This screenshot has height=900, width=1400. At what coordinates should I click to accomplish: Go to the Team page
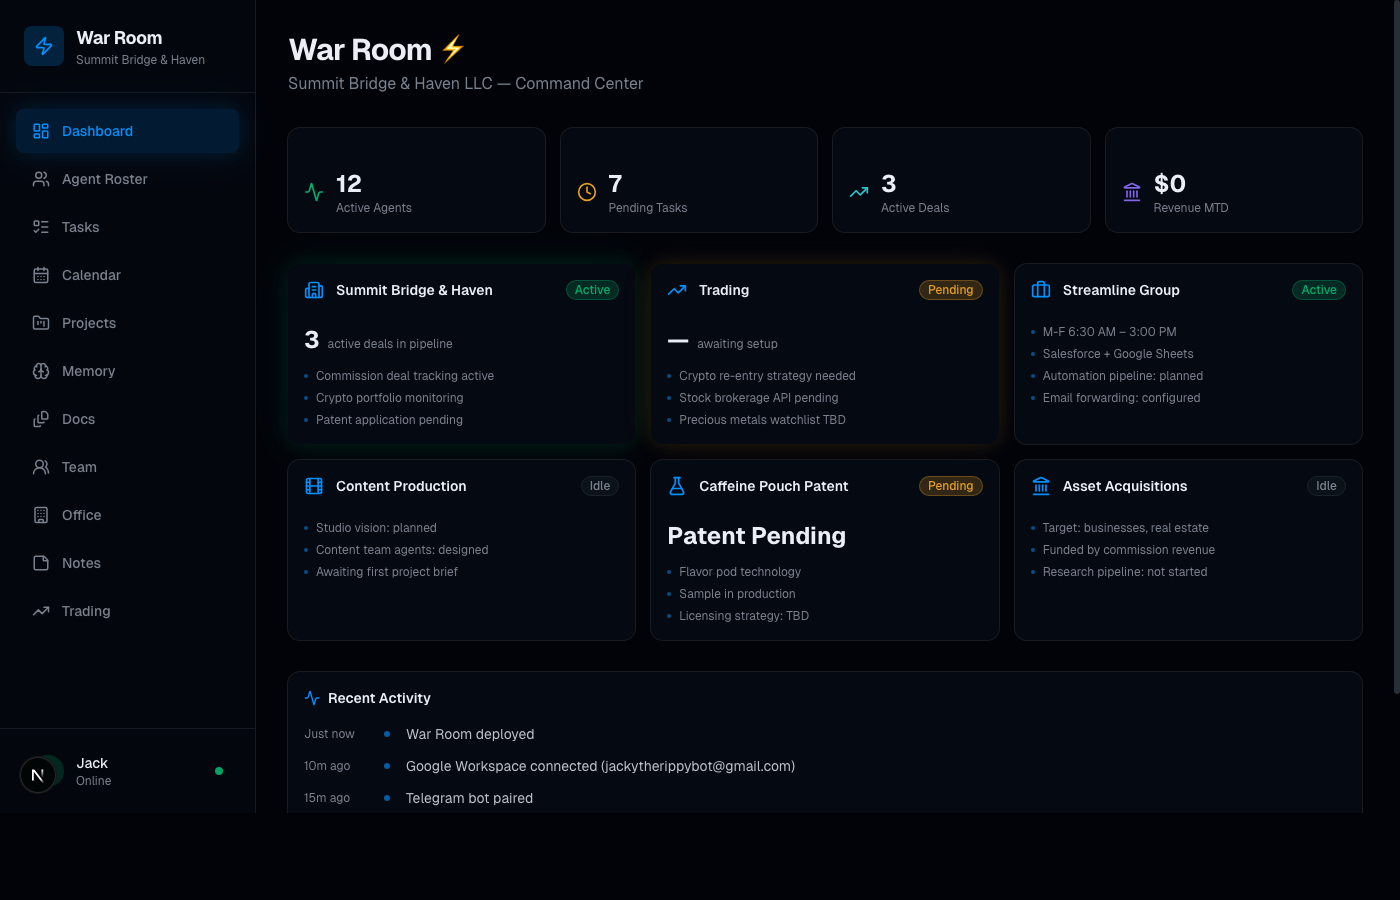click(128, 467)
